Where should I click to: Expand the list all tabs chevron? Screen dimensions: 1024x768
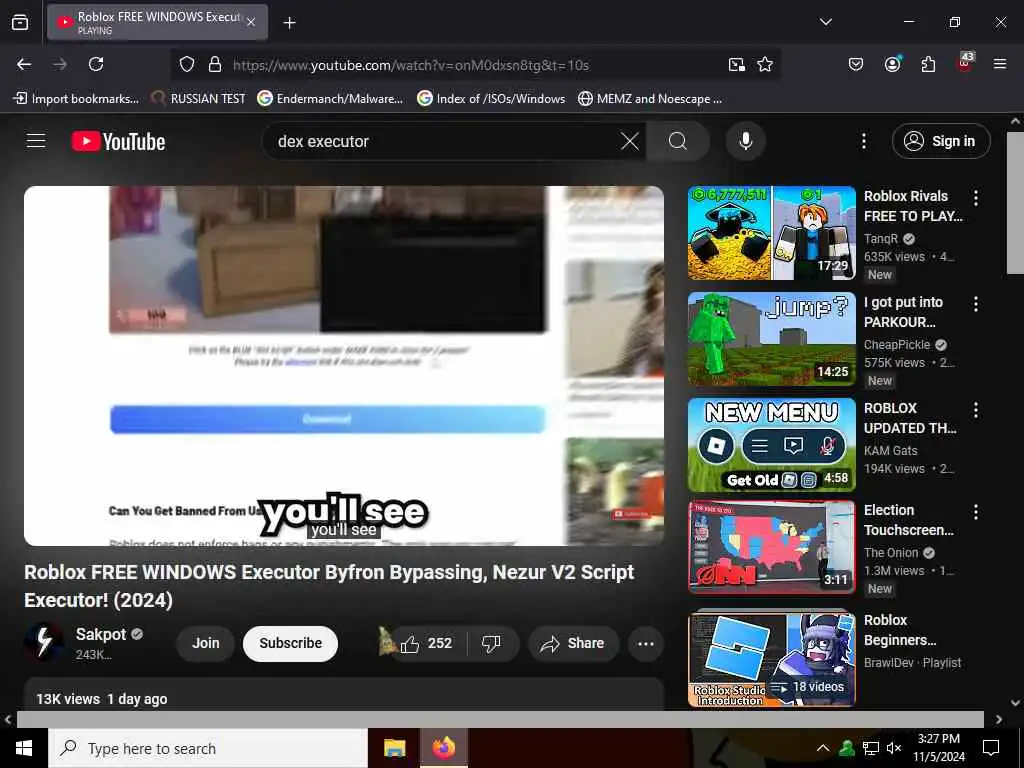825,22
